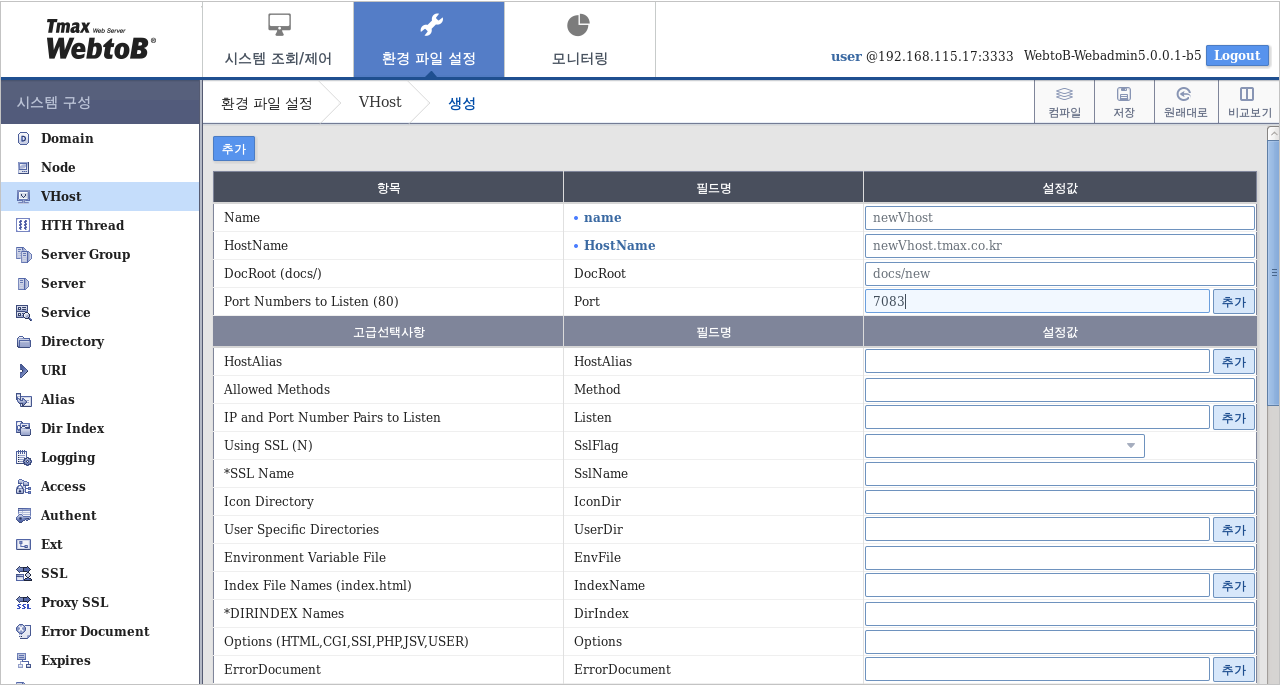Click the Options input field
Screen dimensions: 1282x690
pyautogui.click(x=1059, y=642)
